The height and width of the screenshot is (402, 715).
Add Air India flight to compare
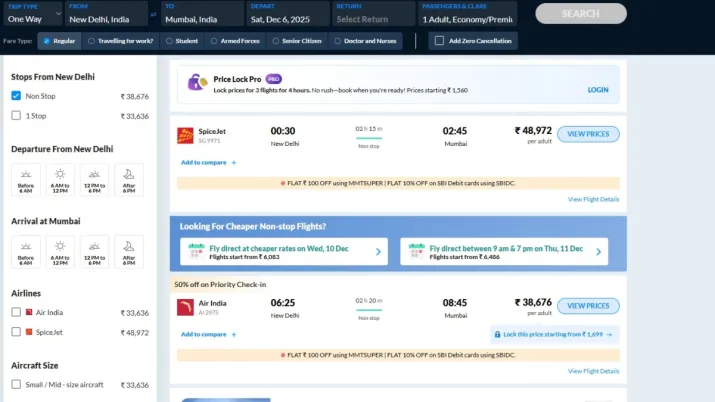[x=208, y=335]
